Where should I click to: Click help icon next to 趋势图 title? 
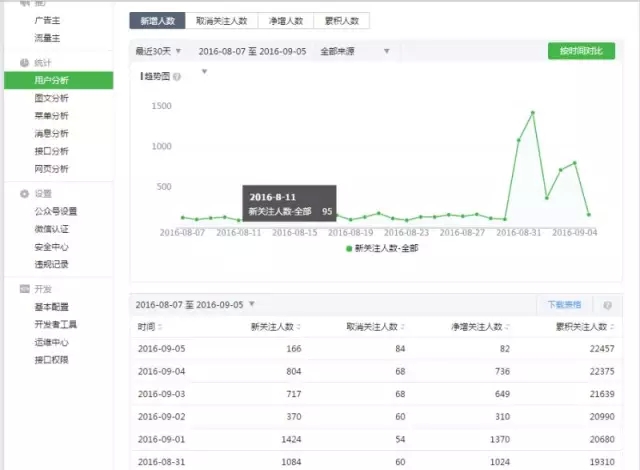177,76
